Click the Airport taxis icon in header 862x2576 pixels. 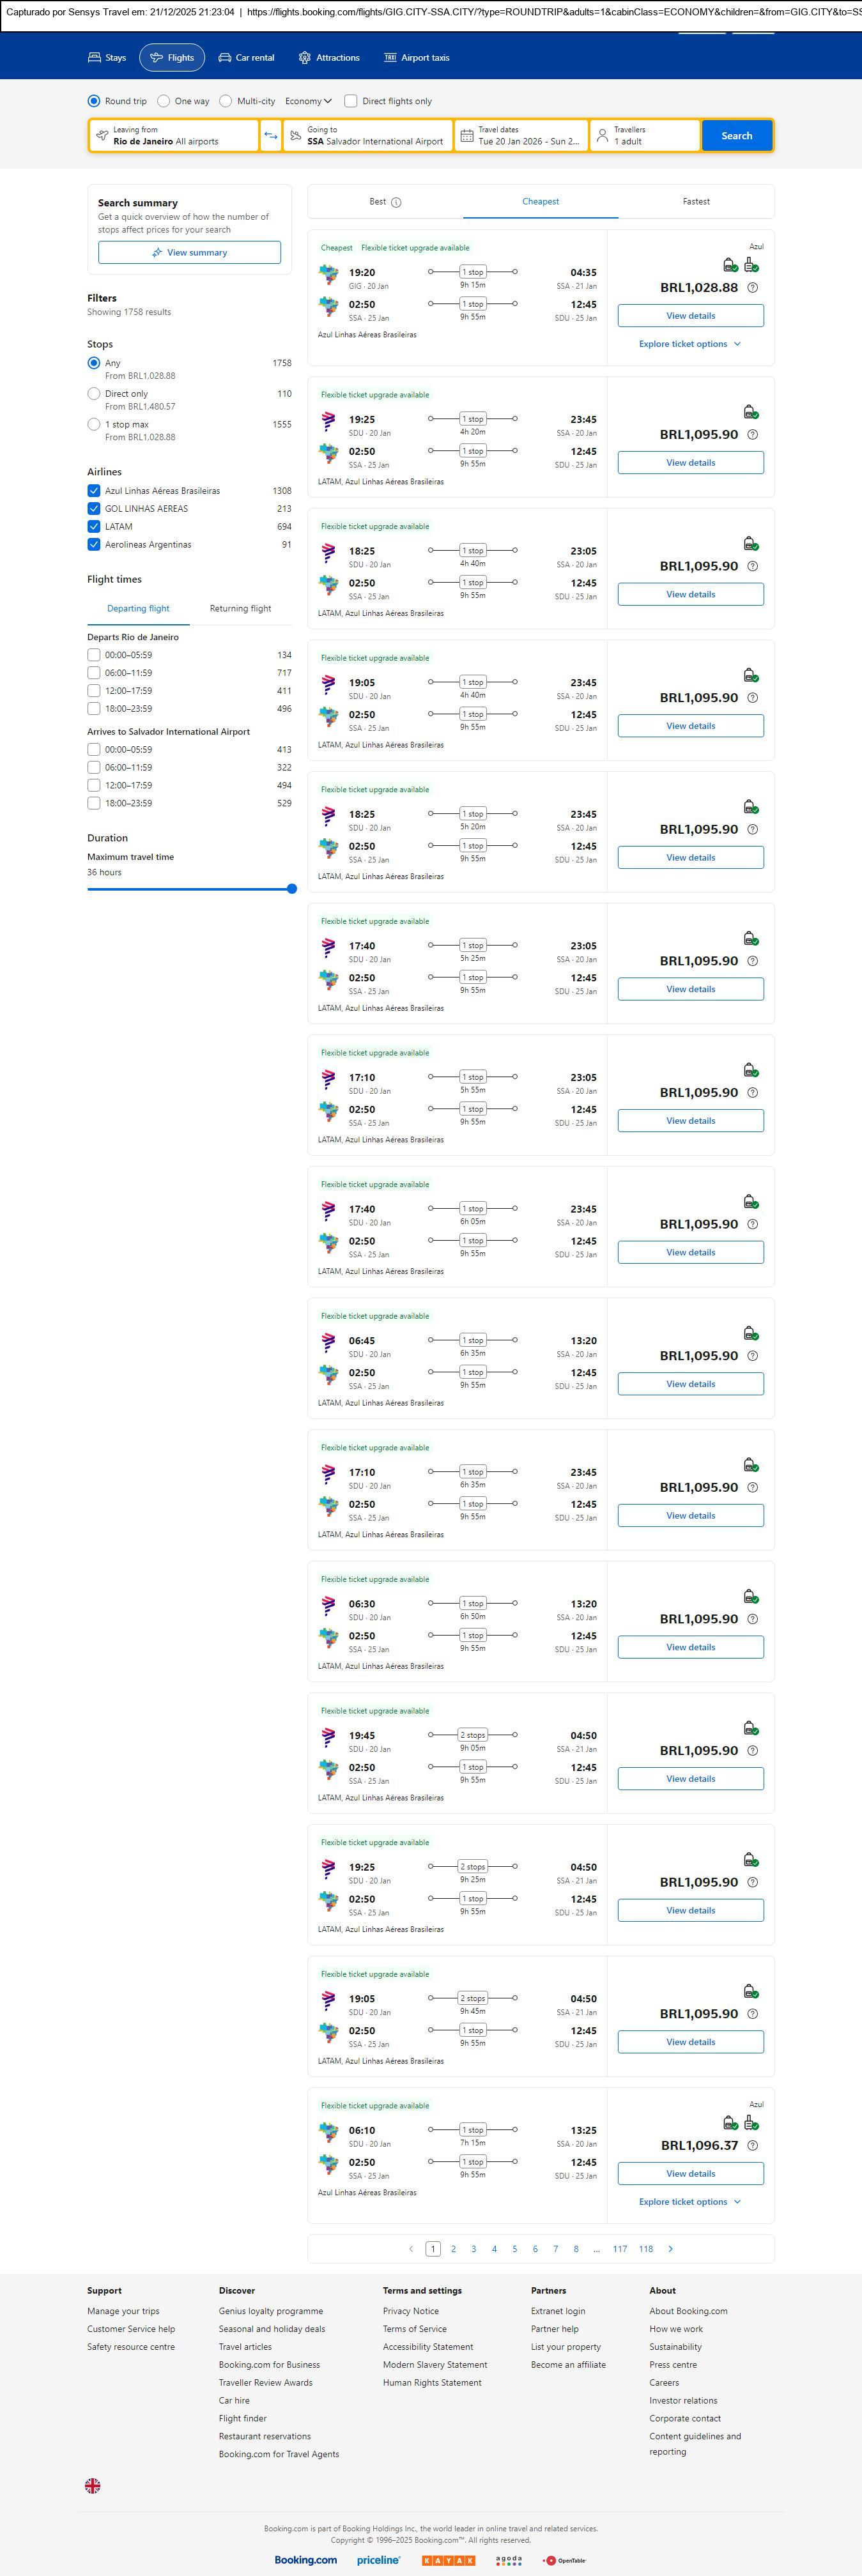tap(390, 58)
